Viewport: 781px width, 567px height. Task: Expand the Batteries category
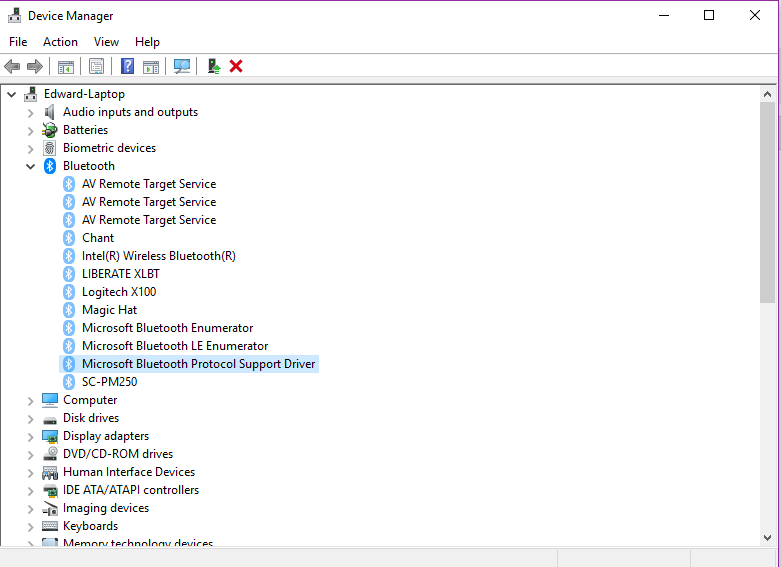click(x=31, y=131)
